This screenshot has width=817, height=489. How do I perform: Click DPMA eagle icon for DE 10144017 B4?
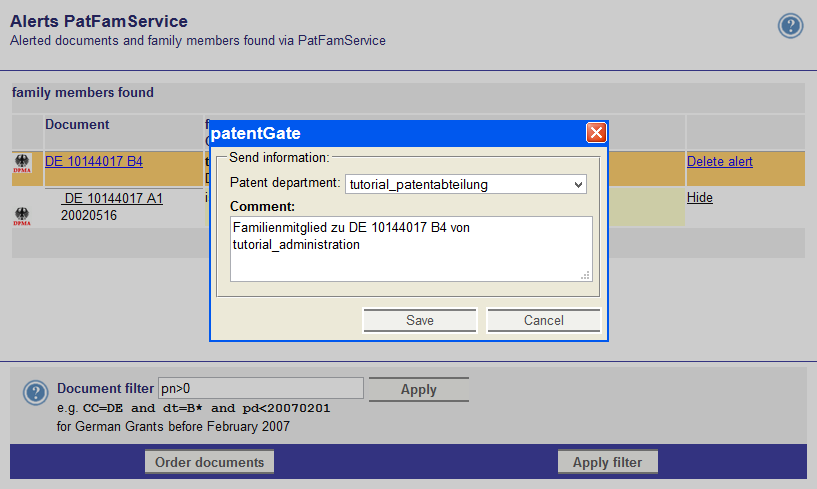[x=22, y=163]
